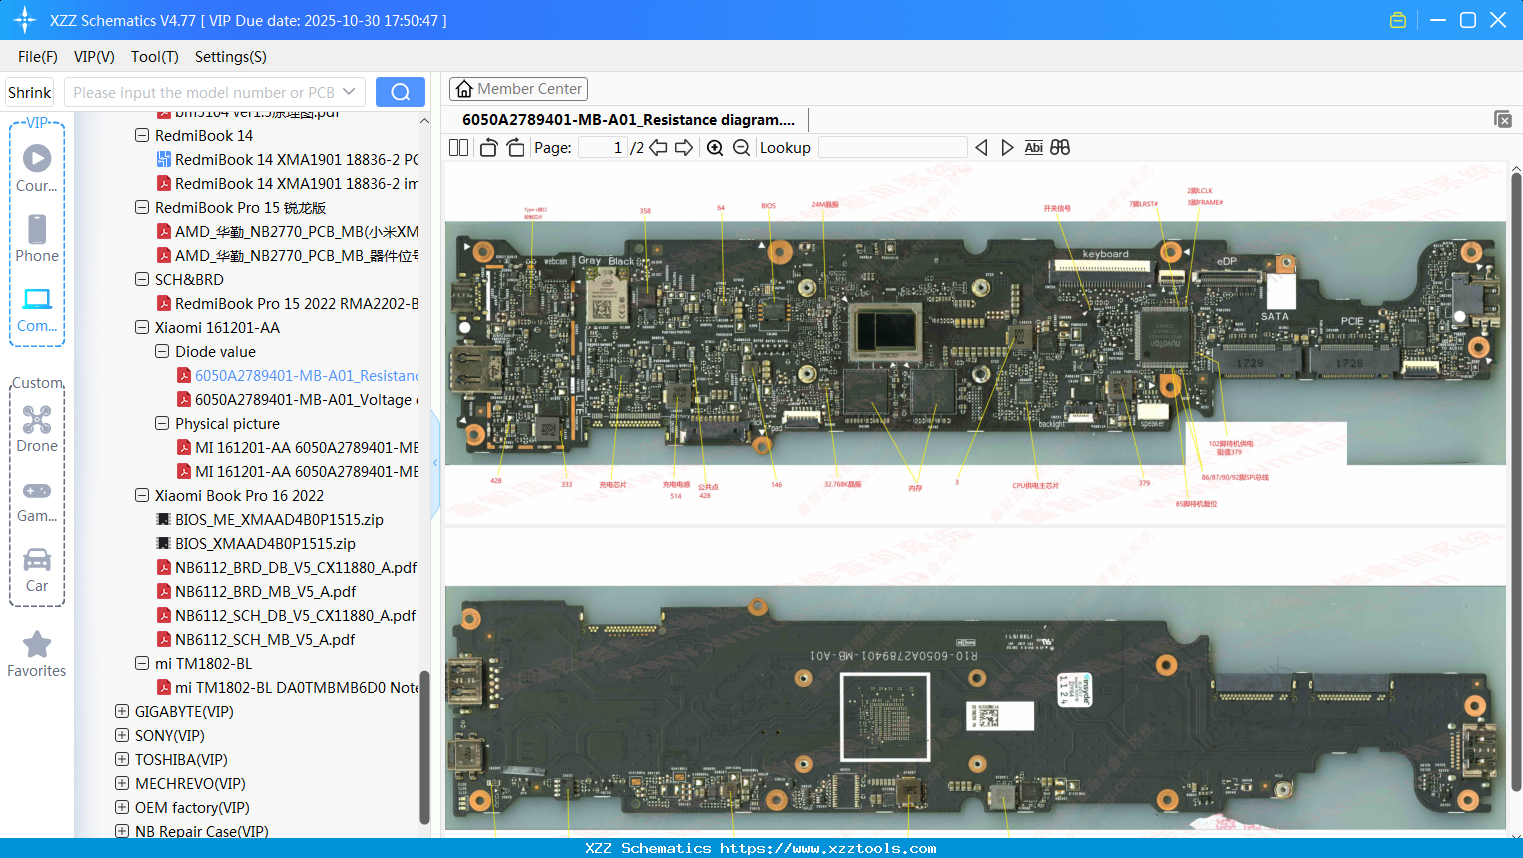Open the 6050A2789401-MB-A01_Voltage PDF
Screen dimensions: 1523x858
[298, 399]
